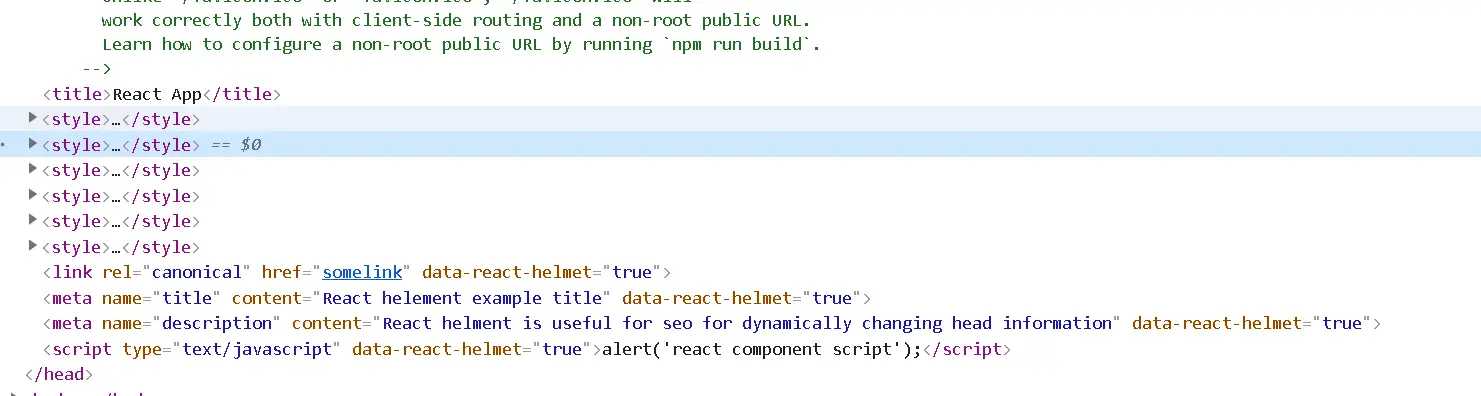
Task: Select the closing </head> tag row
Action: pyautogui.click(x=58, y=375)
